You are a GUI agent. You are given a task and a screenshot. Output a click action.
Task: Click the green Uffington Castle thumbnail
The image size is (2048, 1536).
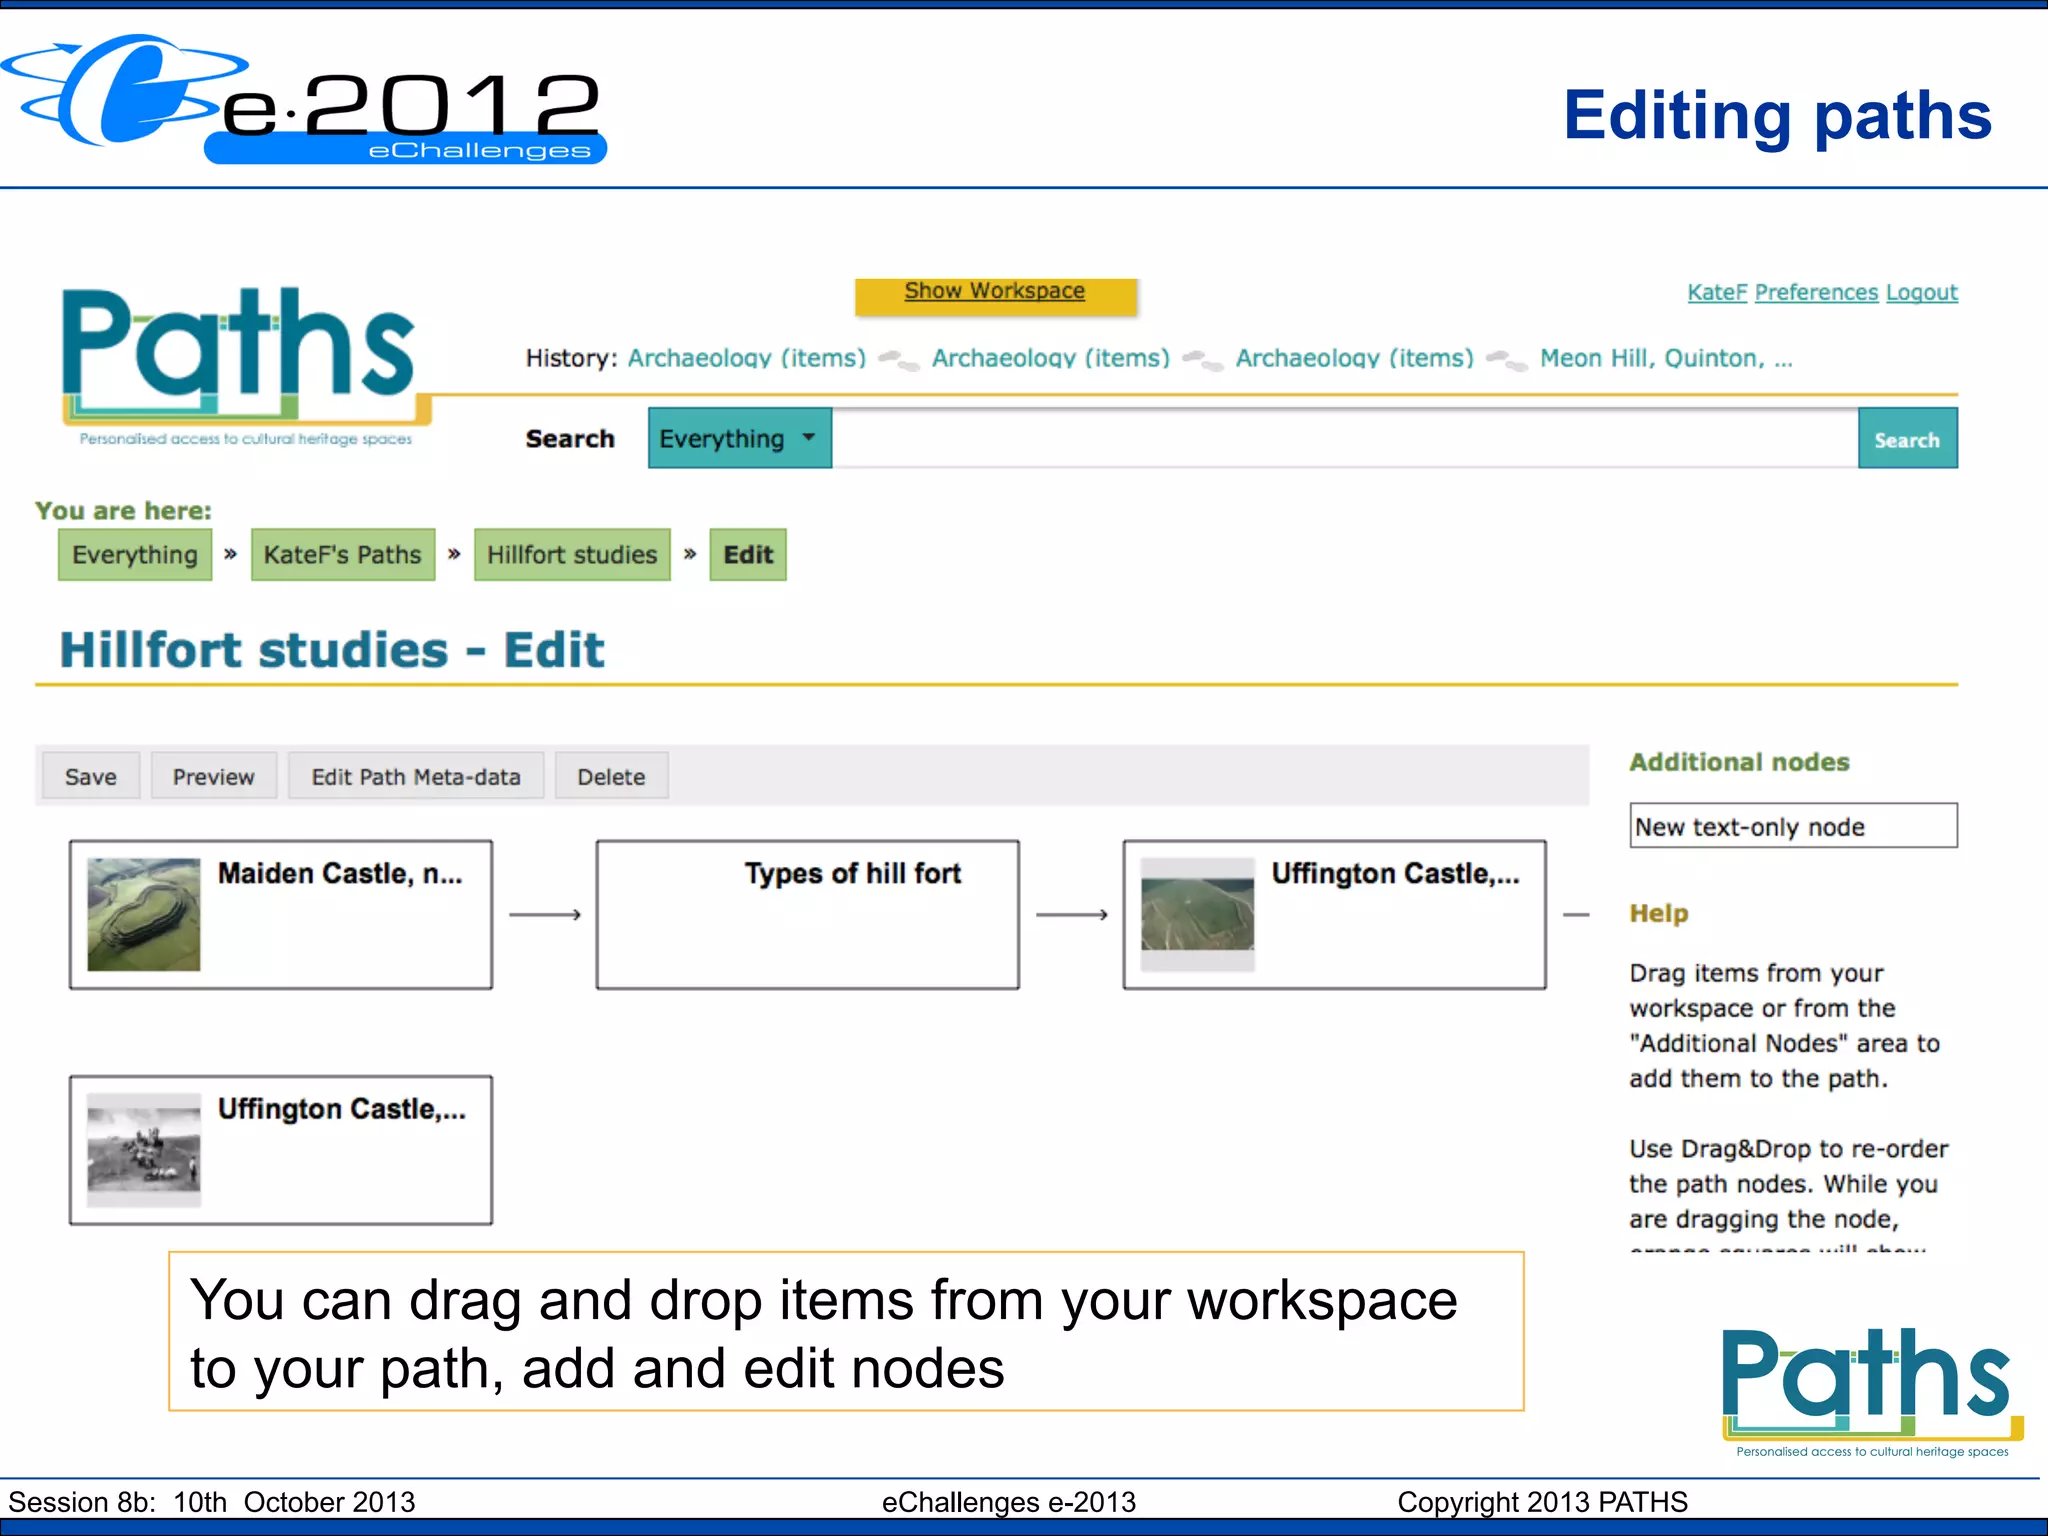pos(1198,914)
